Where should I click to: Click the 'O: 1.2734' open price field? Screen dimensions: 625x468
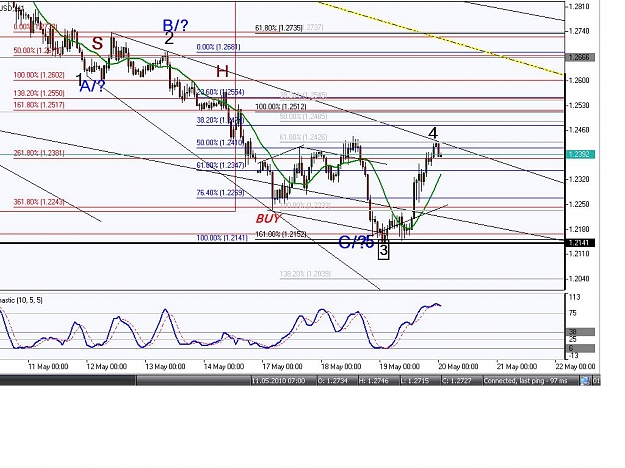tap(332, 381)
